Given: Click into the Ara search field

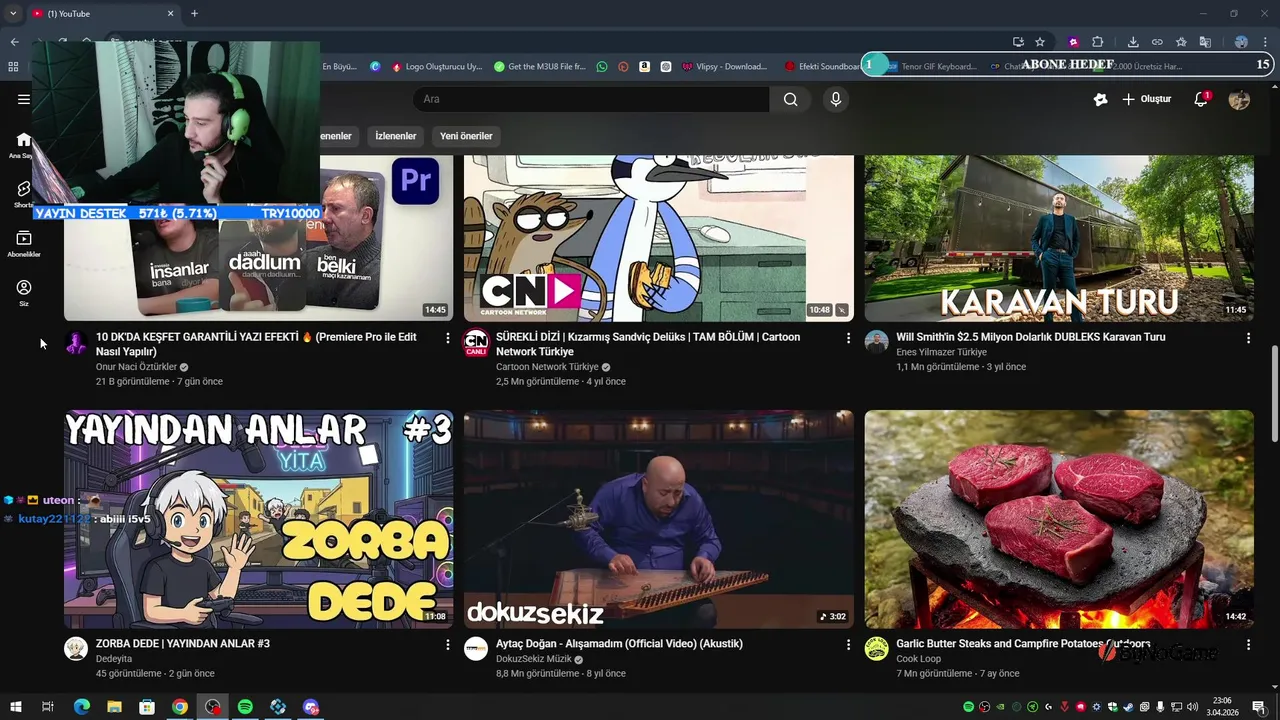Looking at the screenshot, I should 591,99.
